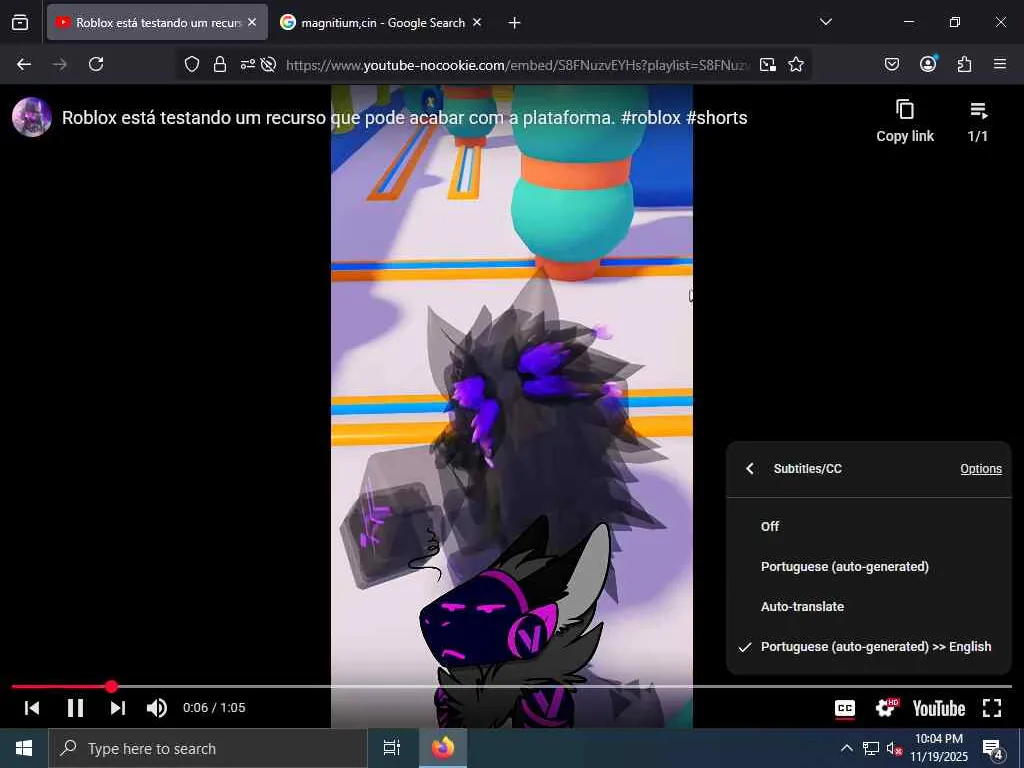The image size is (1024, 768).
Task: Open Task View on taskbar
Action: click(392, 748)
